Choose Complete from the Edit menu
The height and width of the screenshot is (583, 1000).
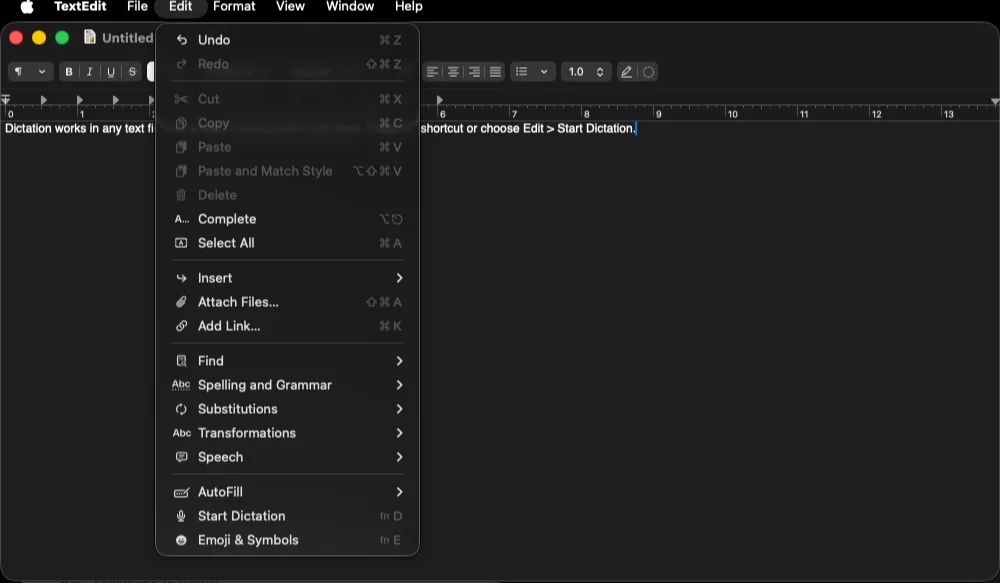[287, 219]
